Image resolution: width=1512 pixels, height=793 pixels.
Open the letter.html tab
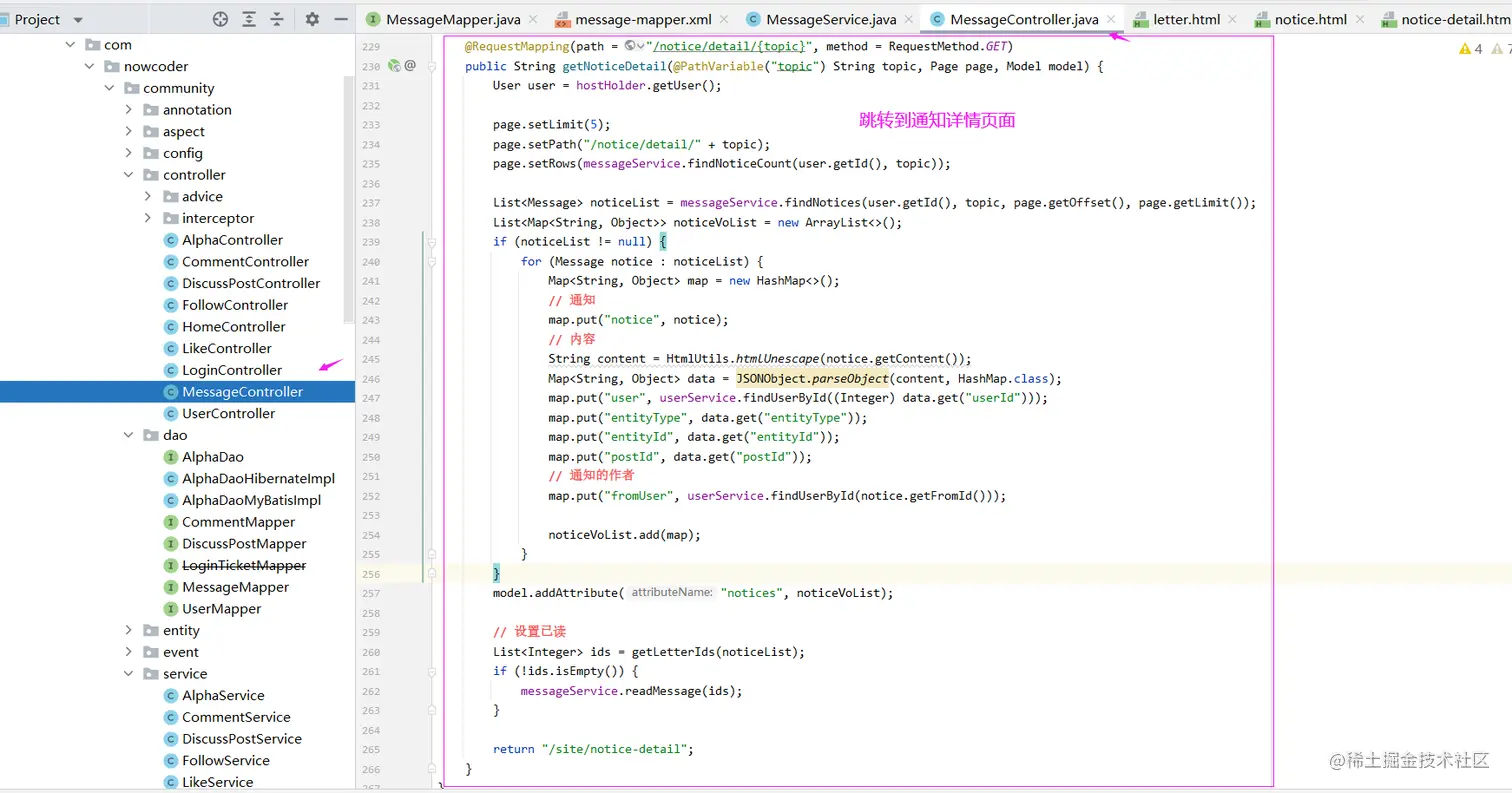1186,19
